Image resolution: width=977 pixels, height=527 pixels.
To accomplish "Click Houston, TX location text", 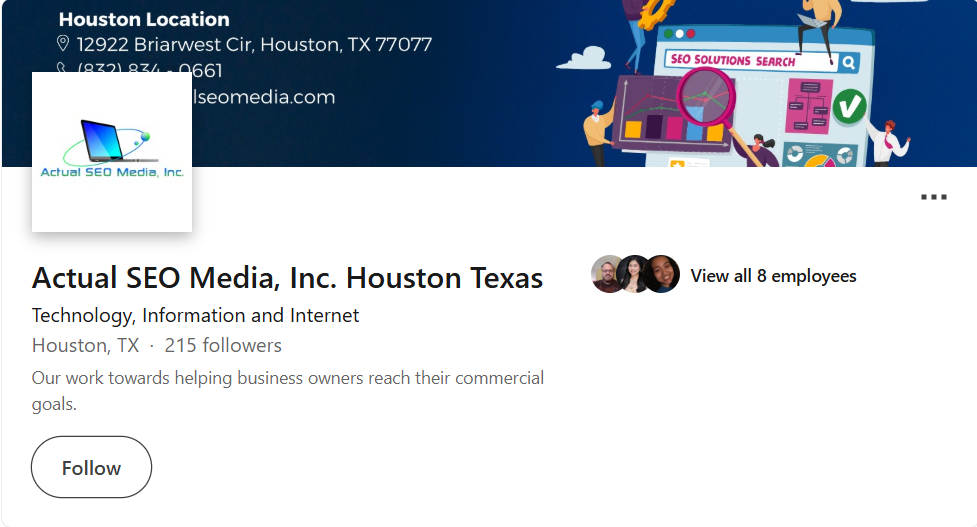I will click(x=85, y=345).
